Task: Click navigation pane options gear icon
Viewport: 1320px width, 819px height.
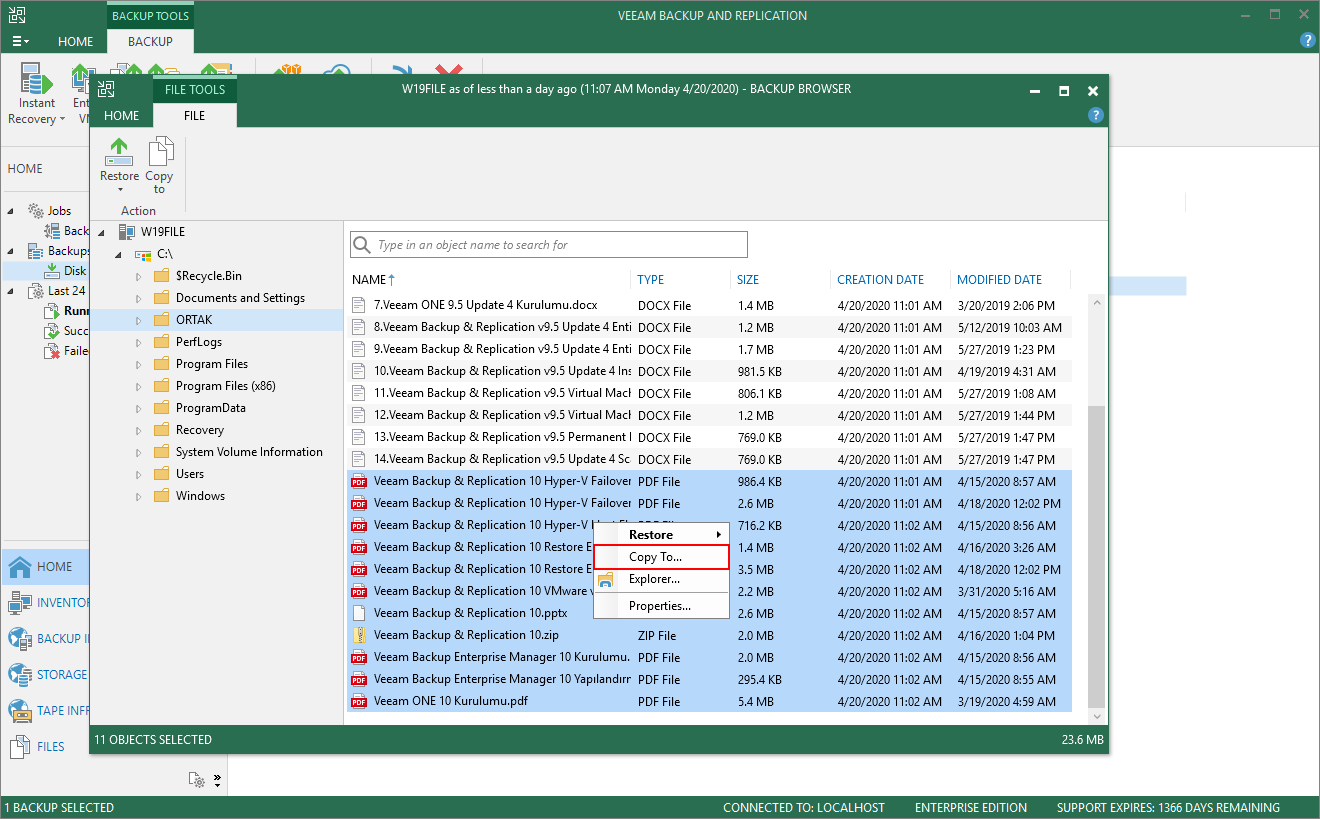Action: point(198,779)
